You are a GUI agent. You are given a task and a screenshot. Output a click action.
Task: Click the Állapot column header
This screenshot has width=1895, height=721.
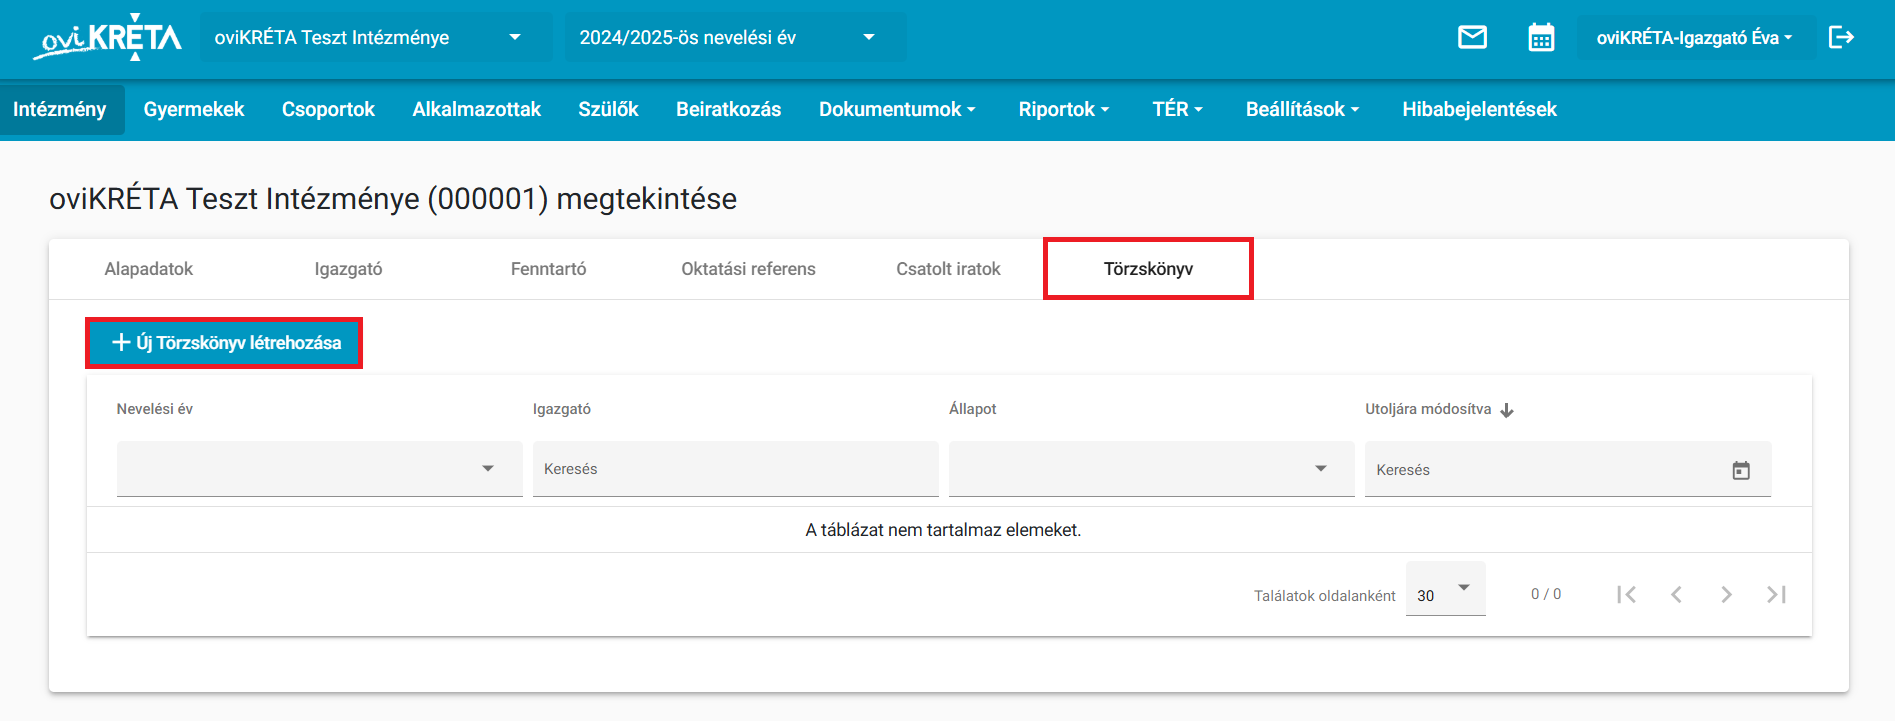click(973, 409)
